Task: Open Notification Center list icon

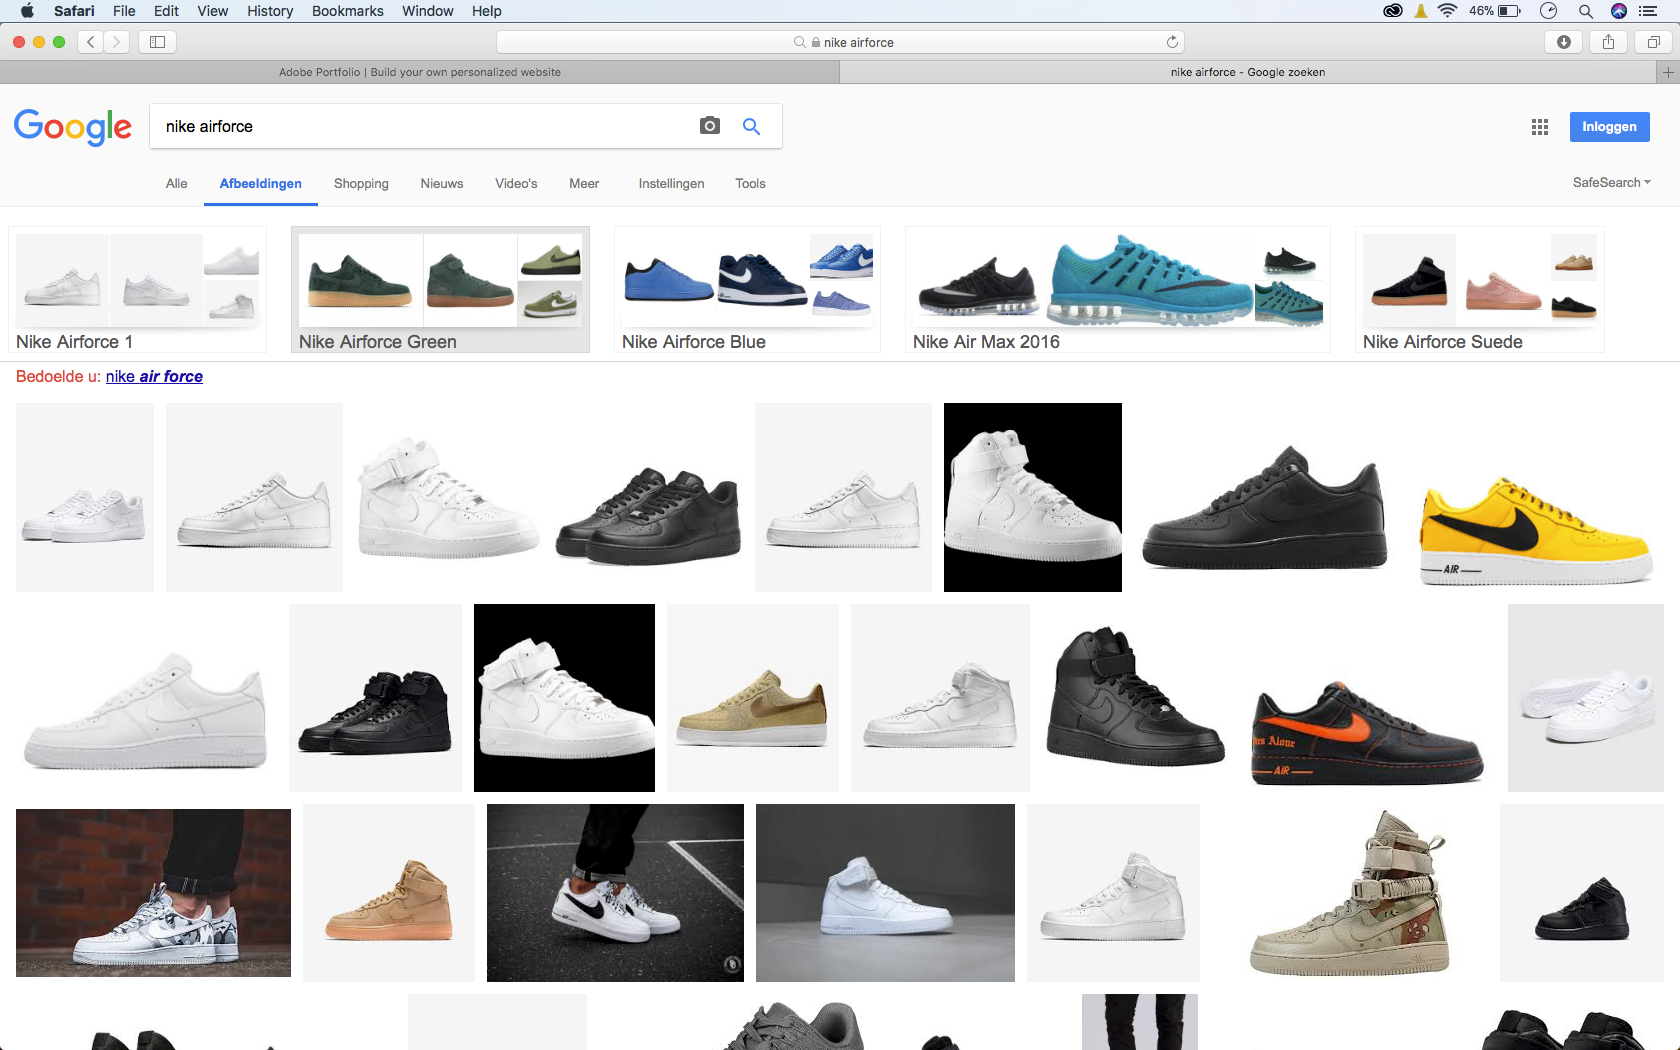Action: point(1648,11)
